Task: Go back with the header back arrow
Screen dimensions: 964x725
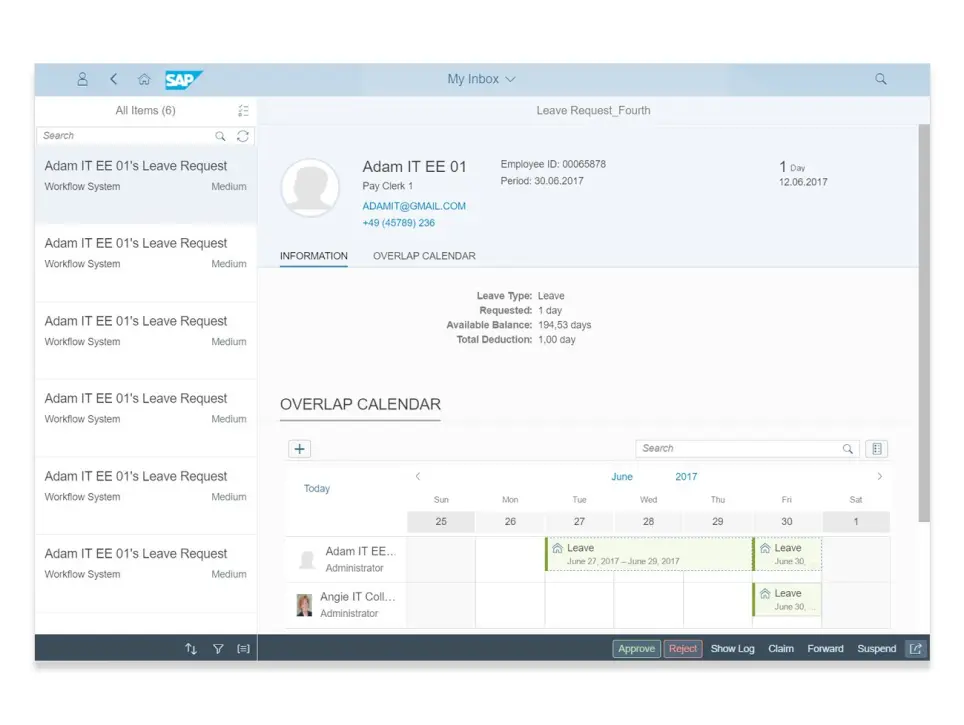Action: [x=114, y=79]
